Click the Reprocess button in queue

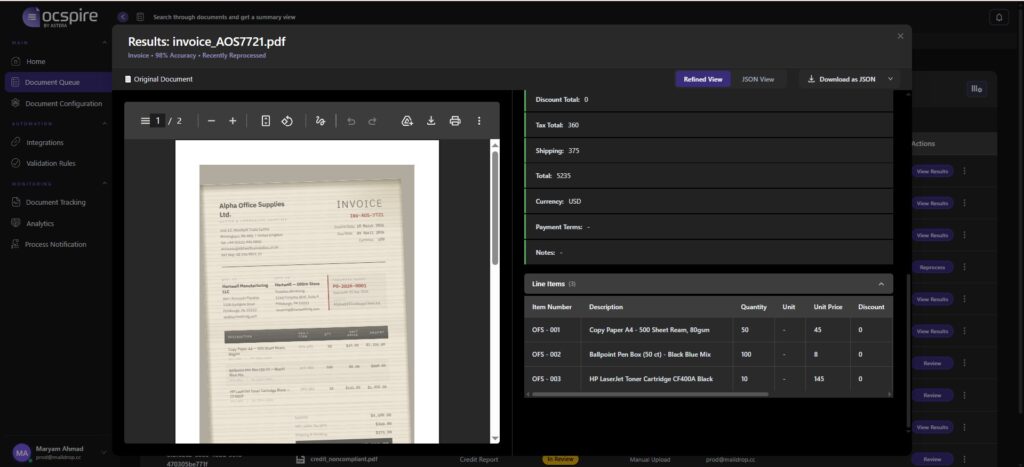[x=932, y=267]
